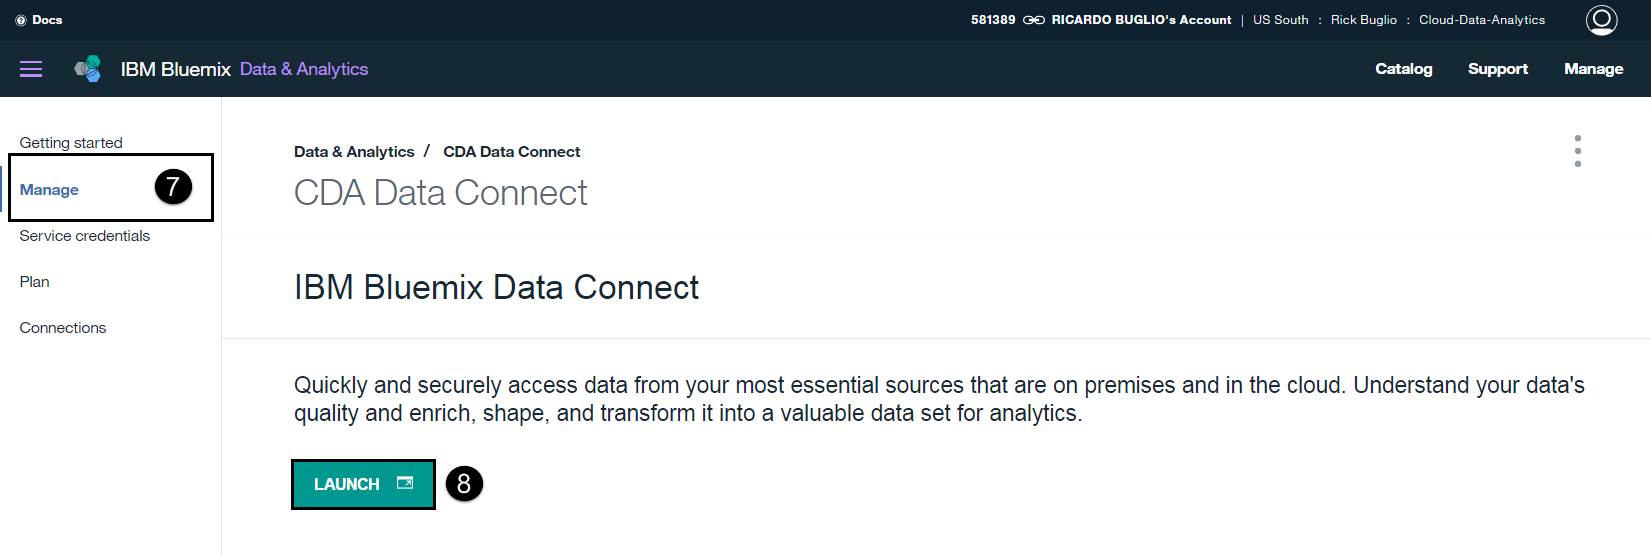1651x556 pixels.
Task: Open the Plan sidebar item
Action: tap(35, 282)
